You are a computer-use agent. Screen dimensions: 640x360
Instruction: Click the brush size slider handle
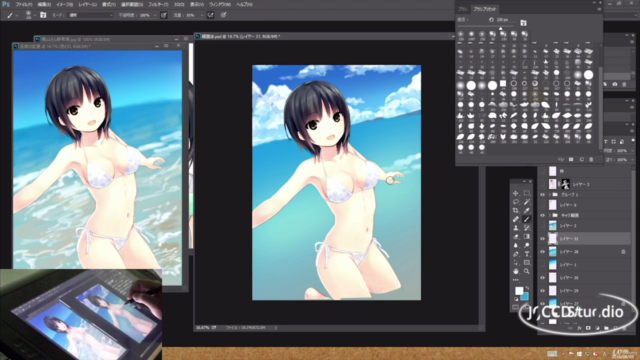tap(501, 28)
